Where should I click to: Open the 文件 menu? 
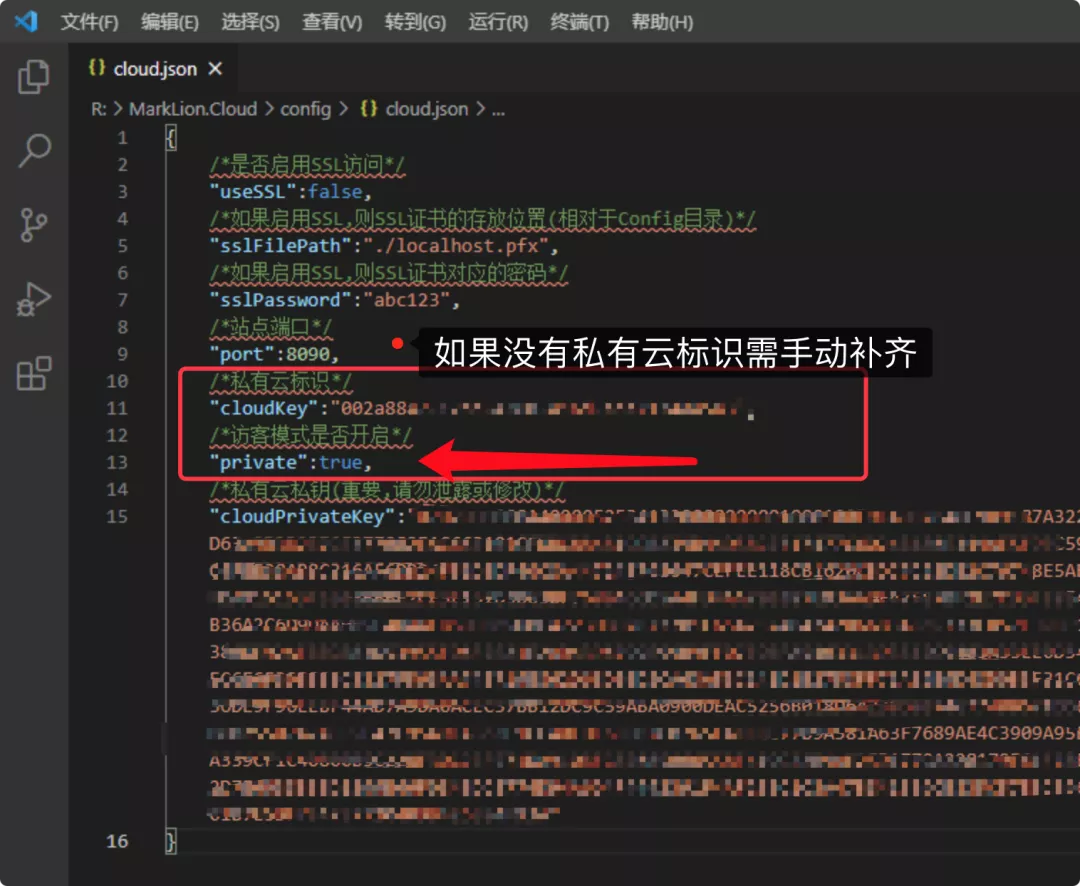point(88,22)
